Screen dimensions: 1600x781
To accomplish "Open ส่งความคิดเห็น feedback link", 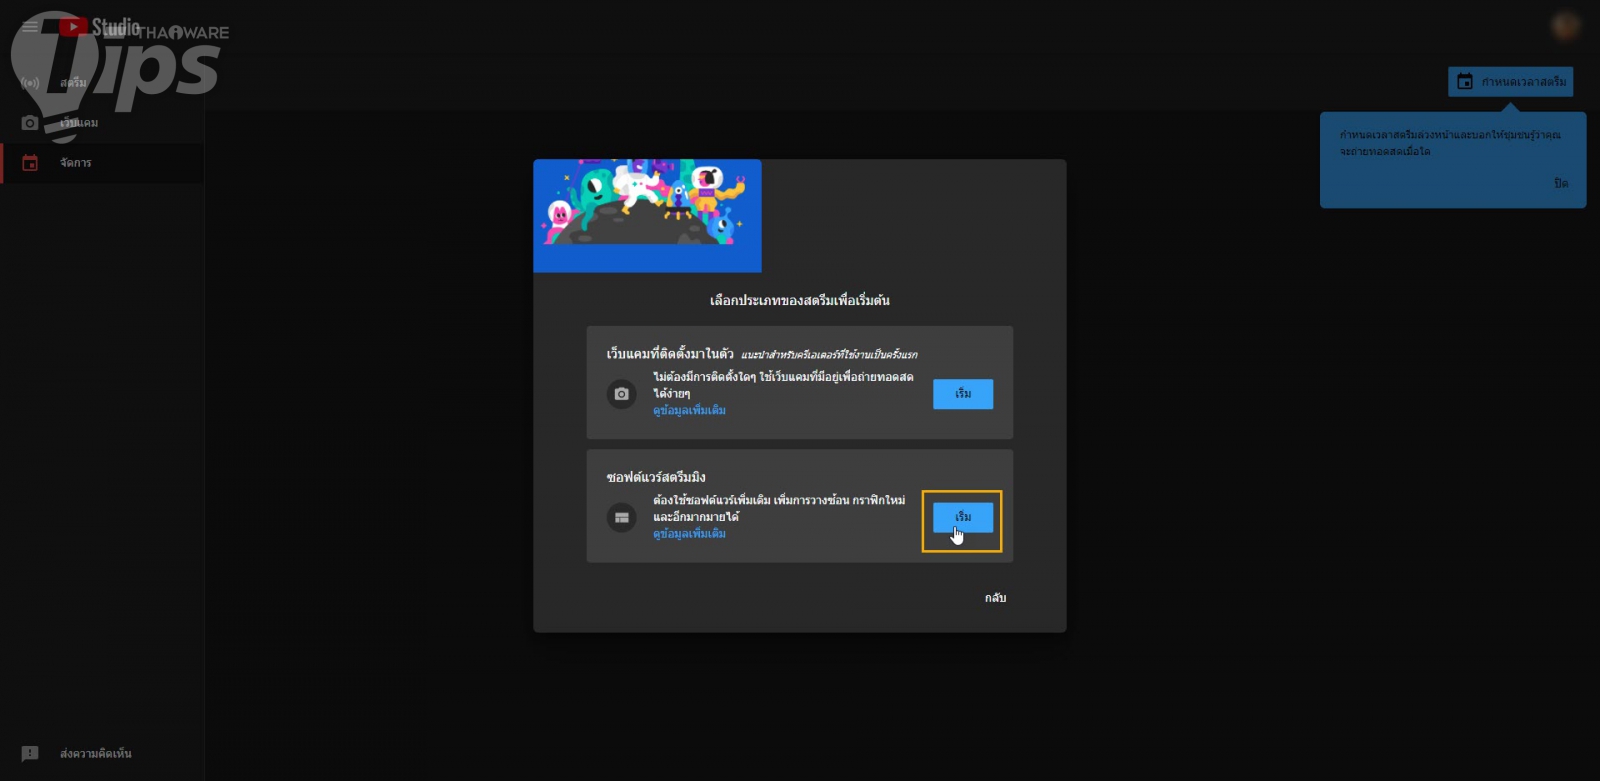I will coord(96,753).
